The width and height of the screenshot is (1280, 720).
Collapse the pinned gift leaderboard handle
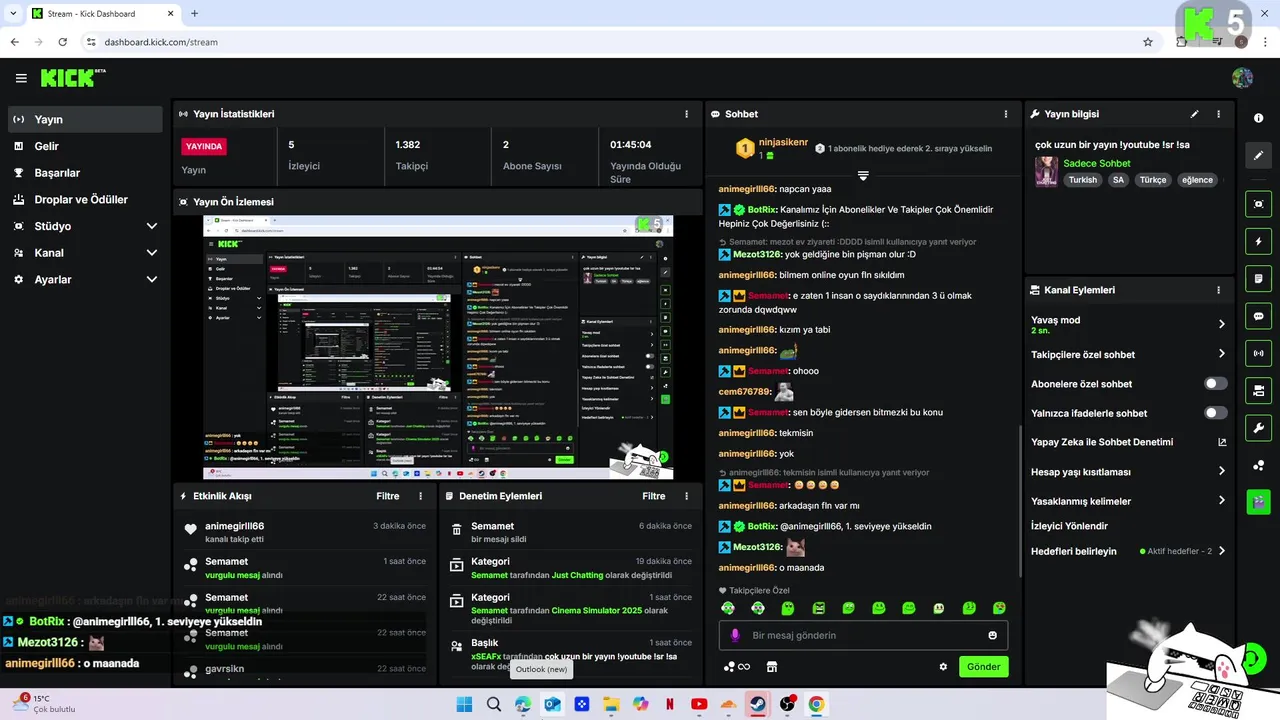863,175
